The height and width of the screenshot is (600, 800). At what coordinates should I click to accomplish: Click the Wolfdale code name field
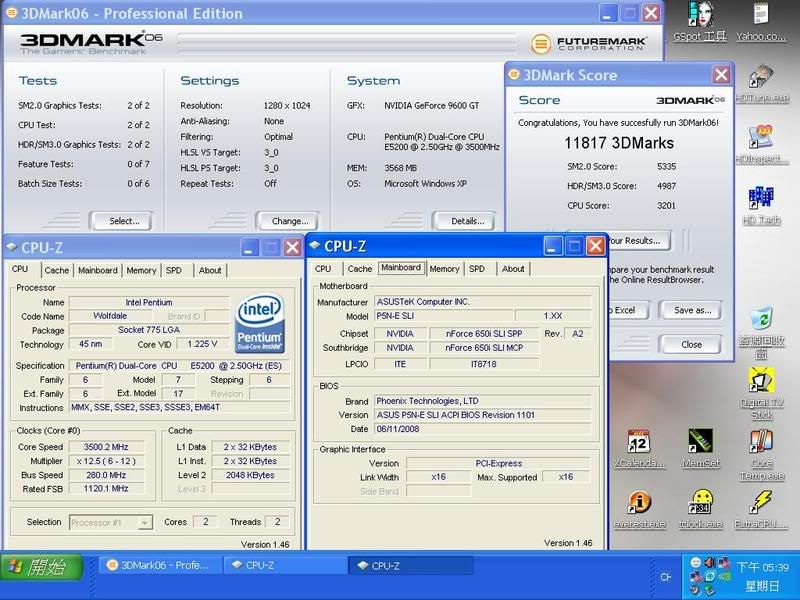[110, 316]
